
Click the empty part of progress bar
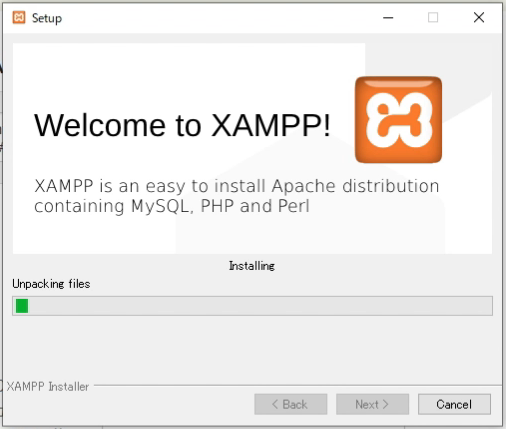[x=260, y=306]
